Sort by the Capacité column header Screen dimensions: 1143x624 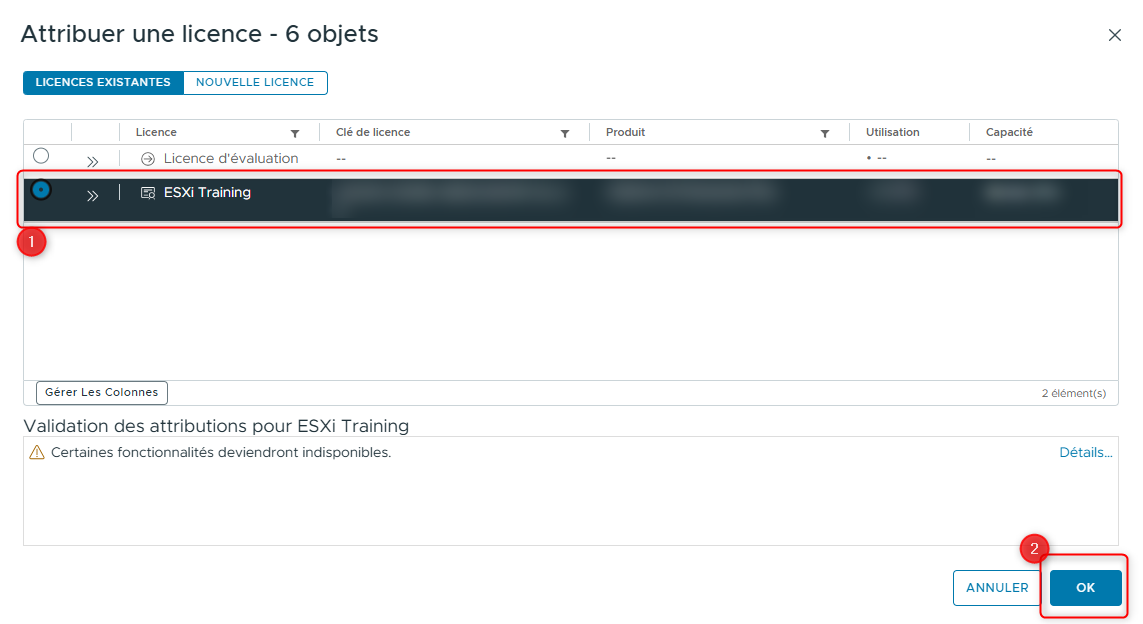(1009, 133)
